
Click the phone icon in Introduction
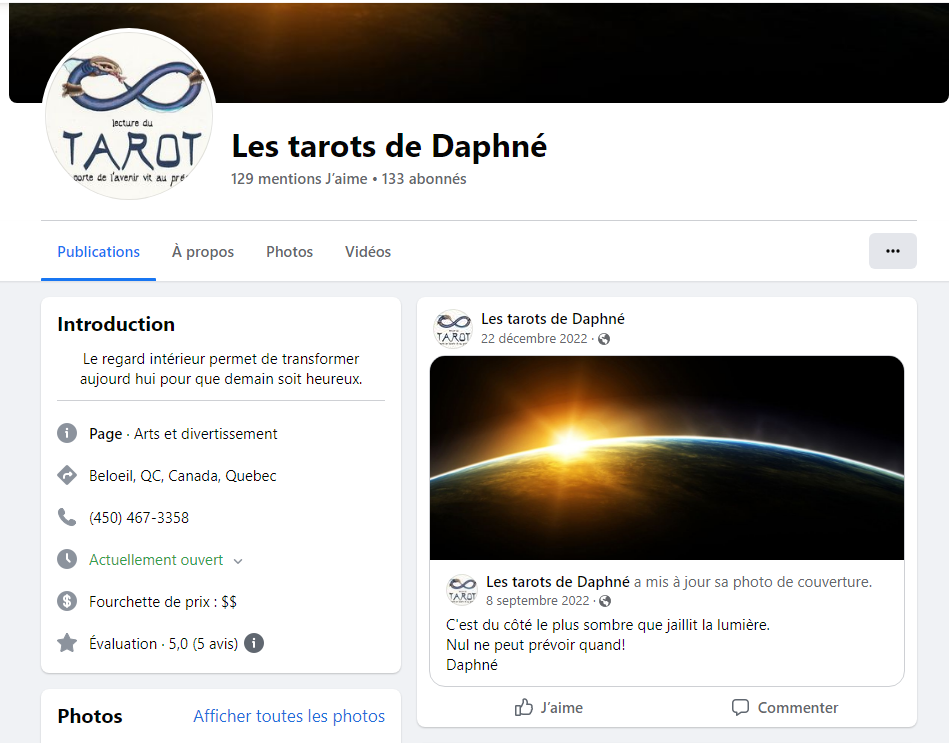click(x=67, y=517)
